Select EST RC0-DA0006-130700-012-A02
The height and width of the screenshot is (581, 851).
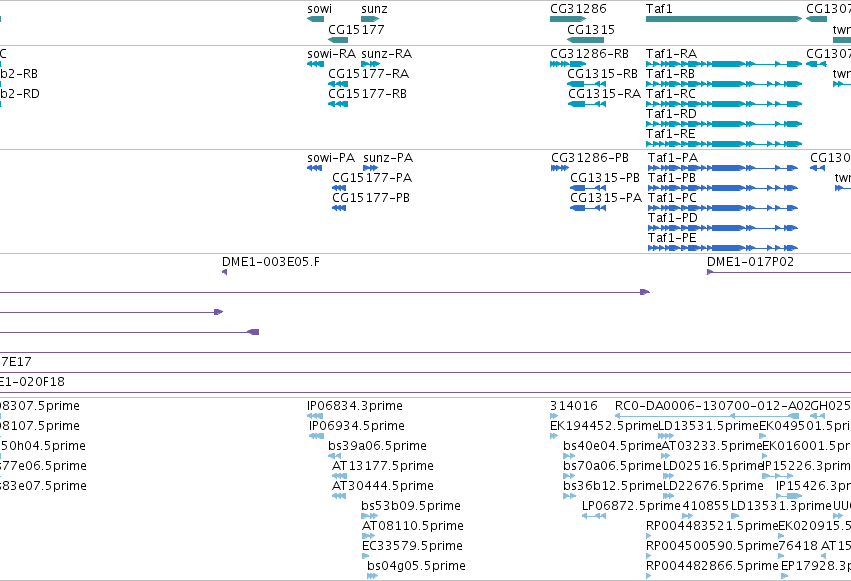pos(713,406)
